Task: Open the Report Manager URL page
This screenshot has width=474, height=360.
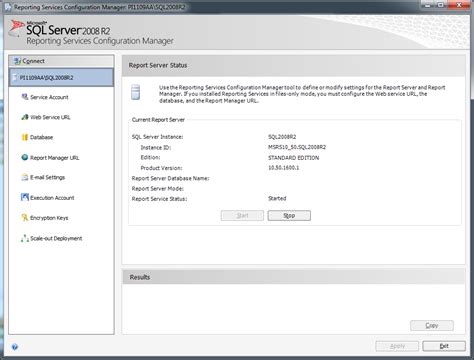Action: [54, 158]
